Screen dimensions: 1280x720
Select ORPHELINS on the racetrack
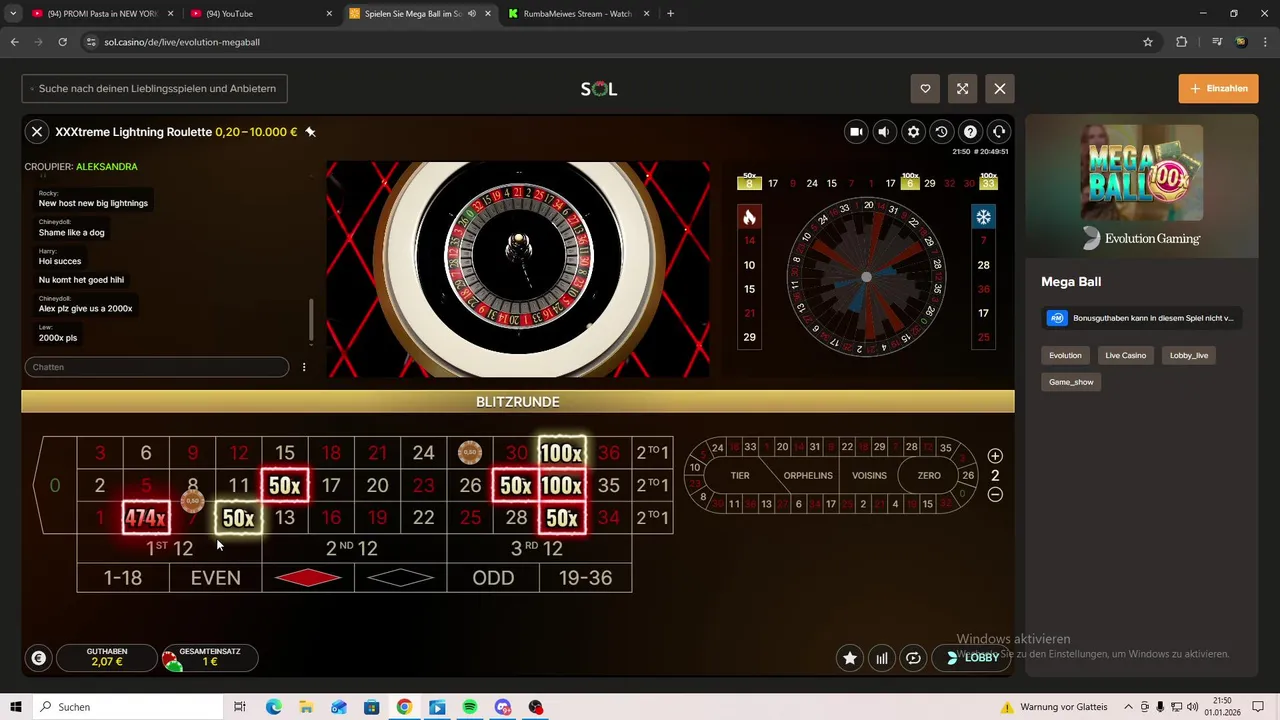[x=808, y=475]
